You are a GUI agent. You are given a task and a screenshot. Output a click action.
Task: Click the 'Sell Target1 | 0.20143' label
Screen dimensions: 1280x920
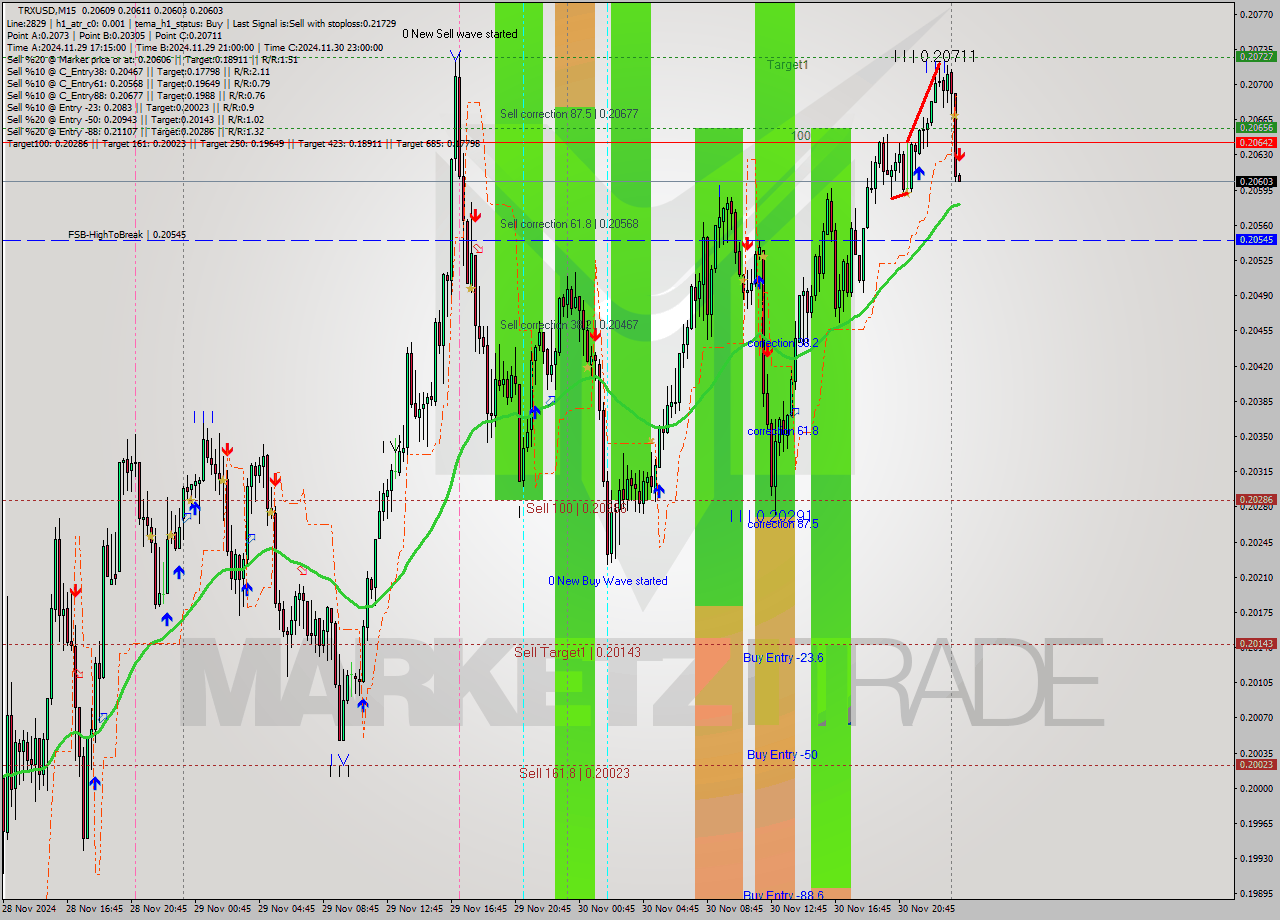point(577,652)
